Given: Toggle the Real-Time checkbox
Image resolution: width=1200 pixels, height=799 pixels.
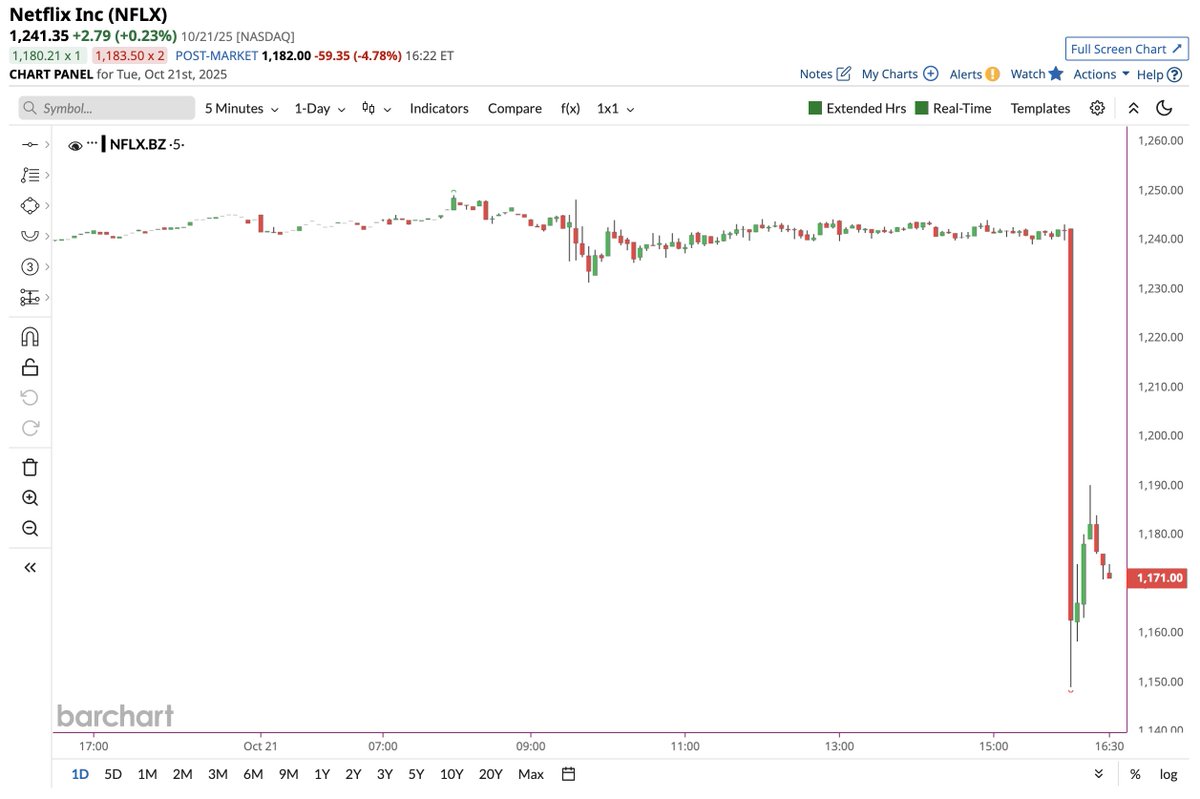Looking at the screenshot, I should point(953,108).
